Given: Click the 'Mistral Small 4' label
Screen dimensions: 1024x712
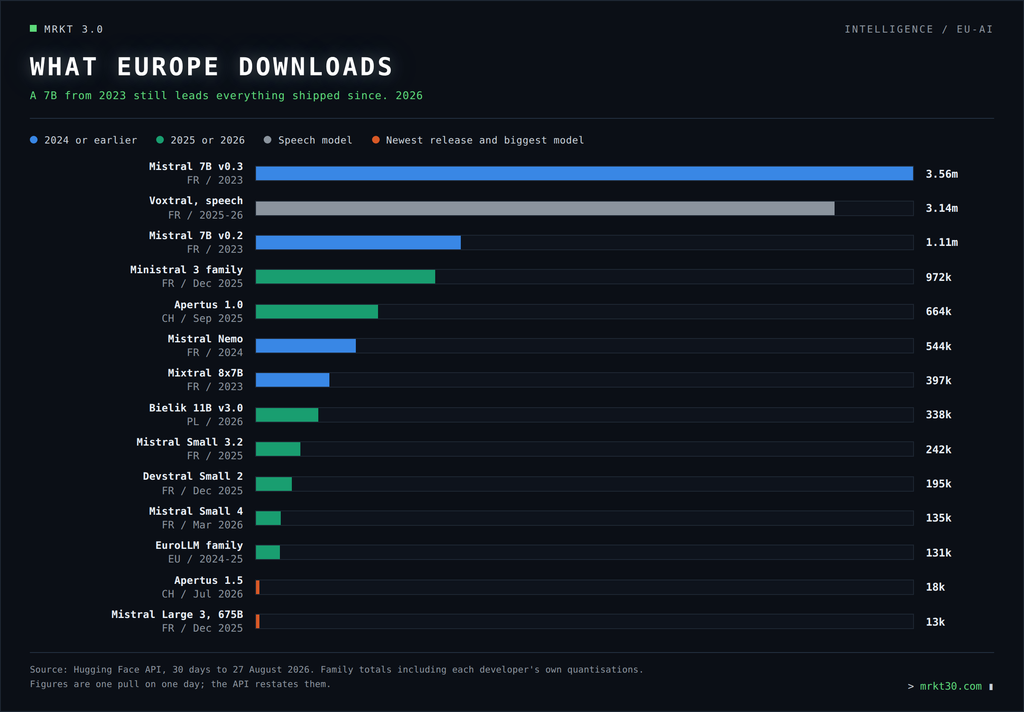Looking at the screenshot, I should point(196,511).
